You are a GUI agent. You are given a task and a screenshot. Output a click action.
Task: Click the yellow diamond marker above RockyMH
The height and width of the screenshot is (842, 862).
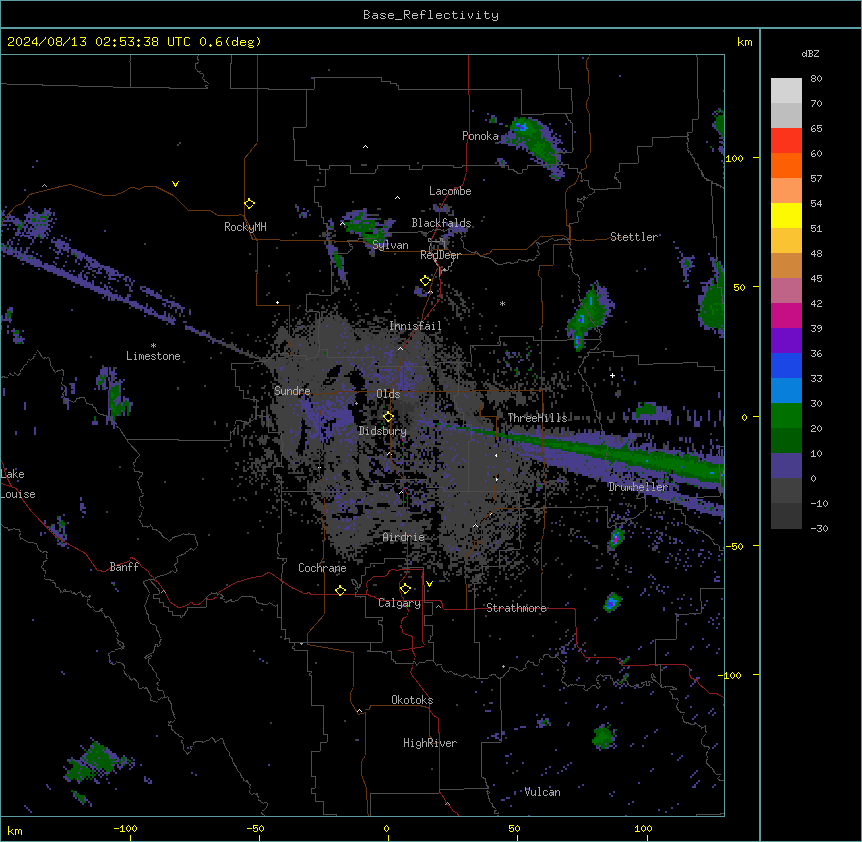(x=249, y=204)
